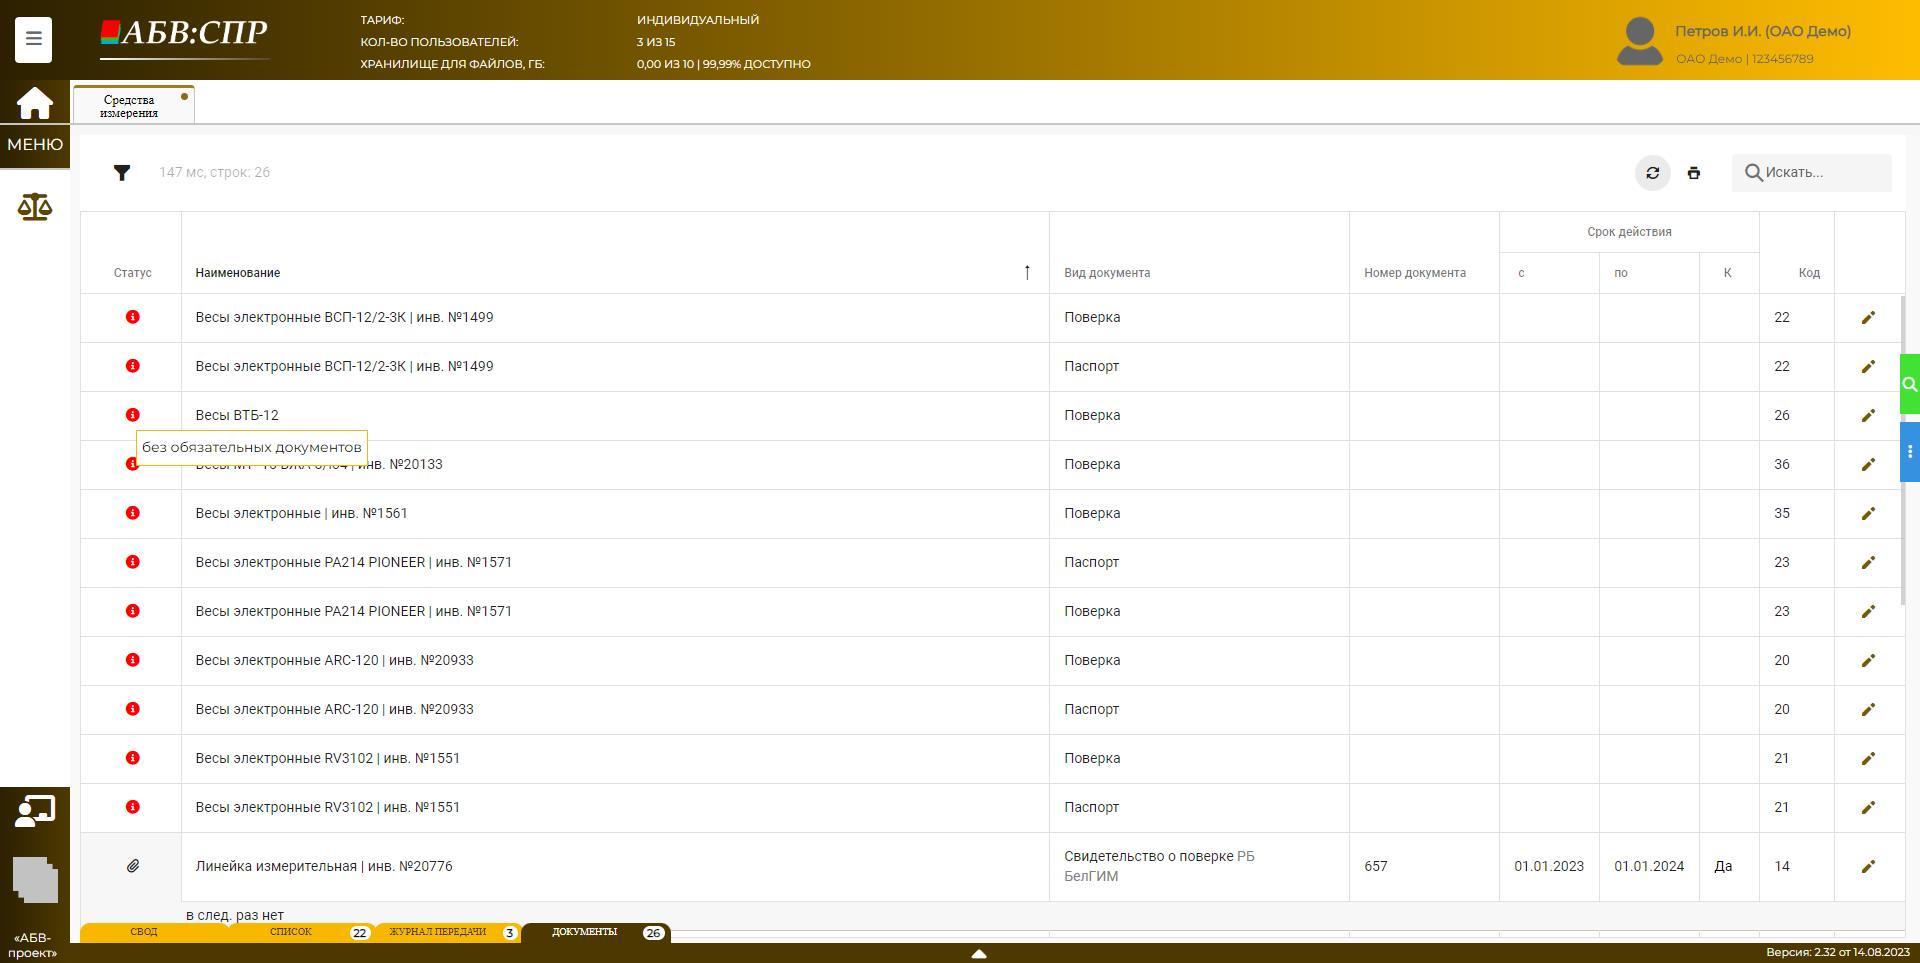Screen dimensions: 1920x963
Task: Open the green side search panel
Action: point(1909,384)
